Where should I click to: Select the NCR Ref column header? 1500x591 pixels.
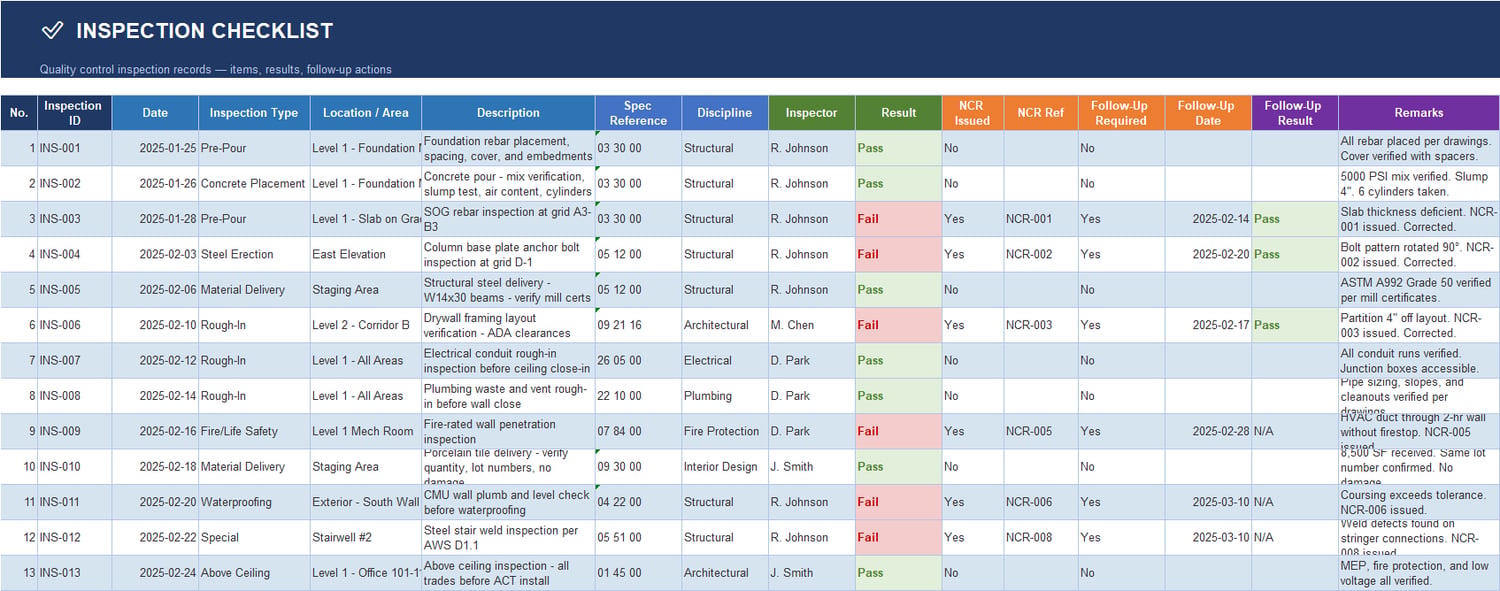1041,113
